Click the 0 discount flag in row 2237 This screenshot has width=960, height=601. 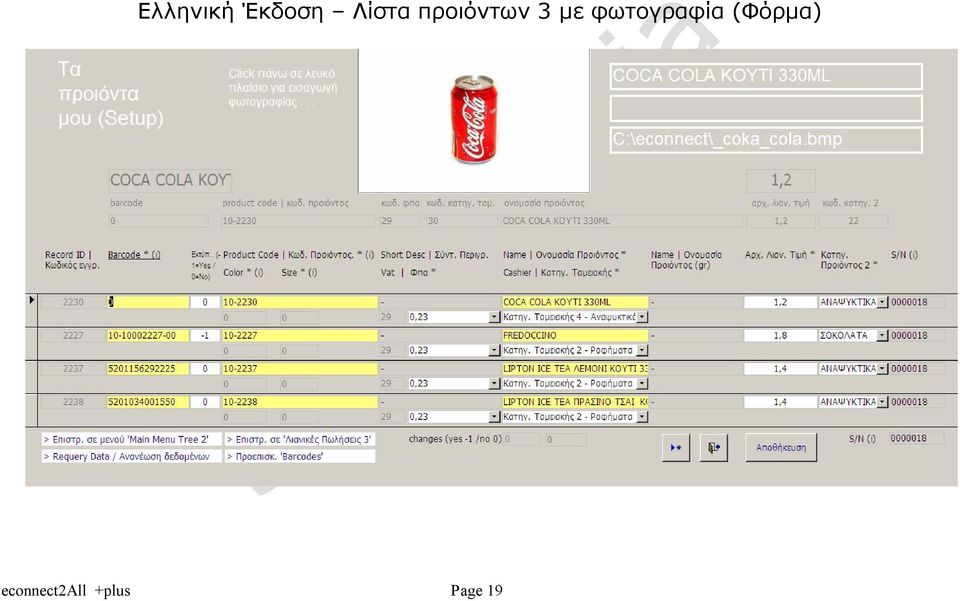pos(204,368)
